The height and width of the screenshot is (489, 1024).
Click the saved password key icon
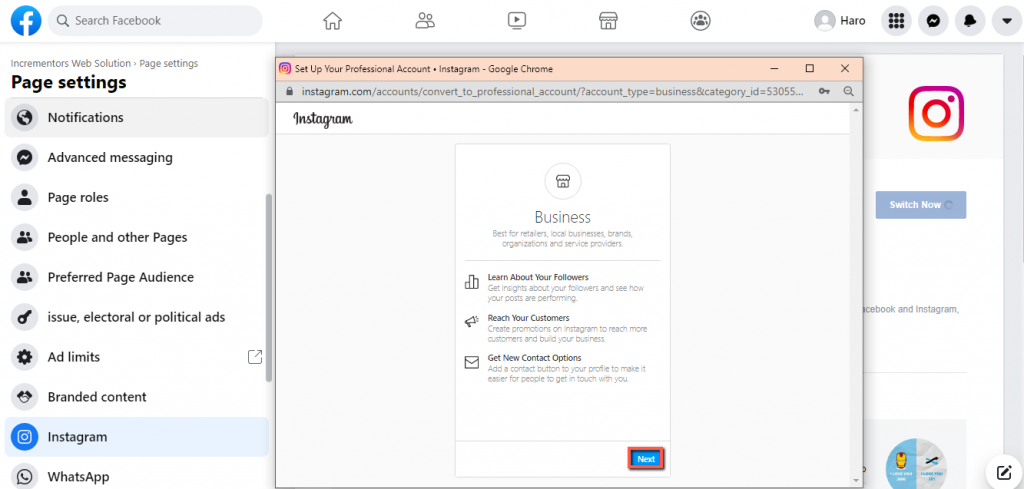[825, 91]
